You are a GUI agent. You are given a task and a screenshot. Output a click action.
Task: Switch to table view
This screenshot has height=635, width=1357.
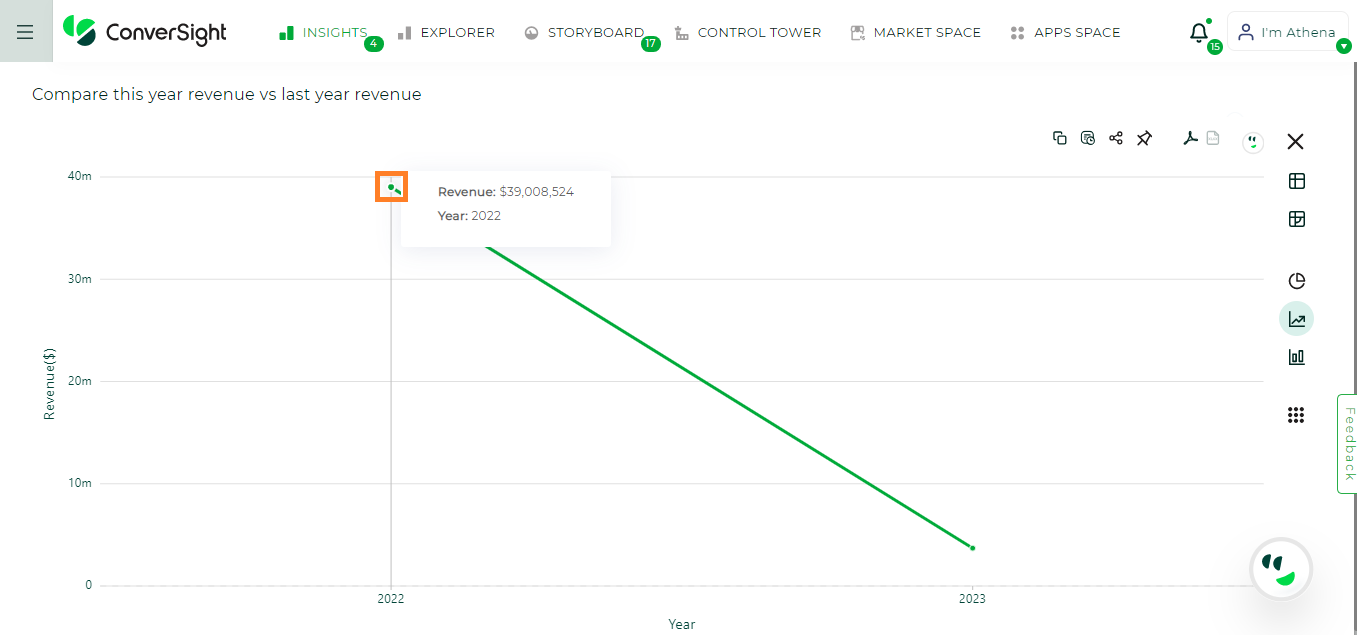1297,181
